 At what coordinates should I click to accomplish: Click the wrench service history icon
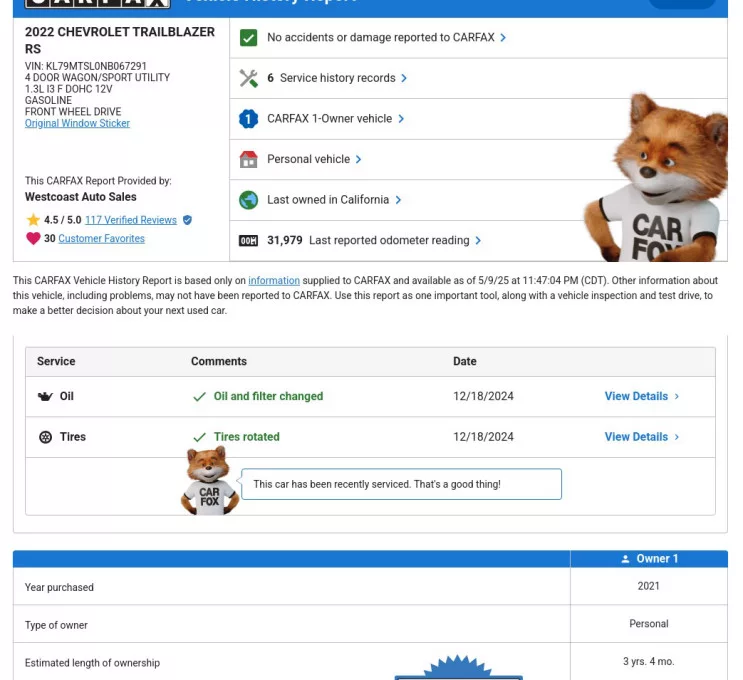249,78
